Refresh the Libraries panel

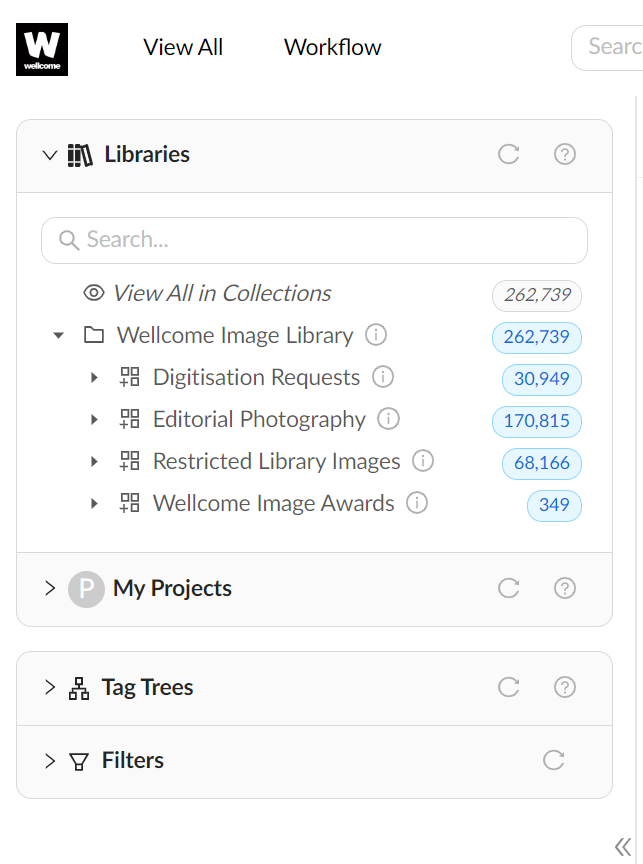pyautogui.click(x=509, y=154)
